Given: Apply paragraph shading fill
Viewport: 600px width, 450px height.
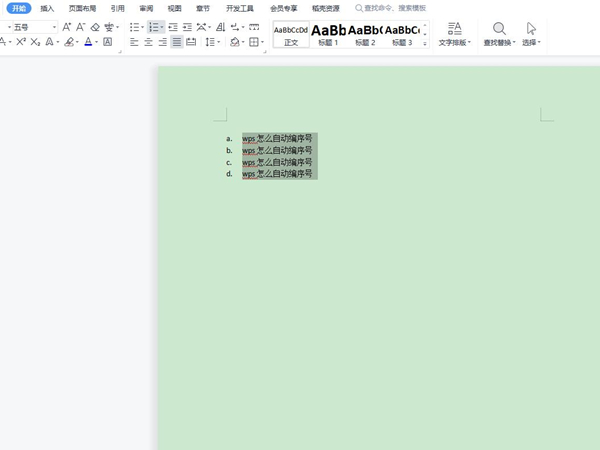Looking at the screenshot, I should point(235,42).
